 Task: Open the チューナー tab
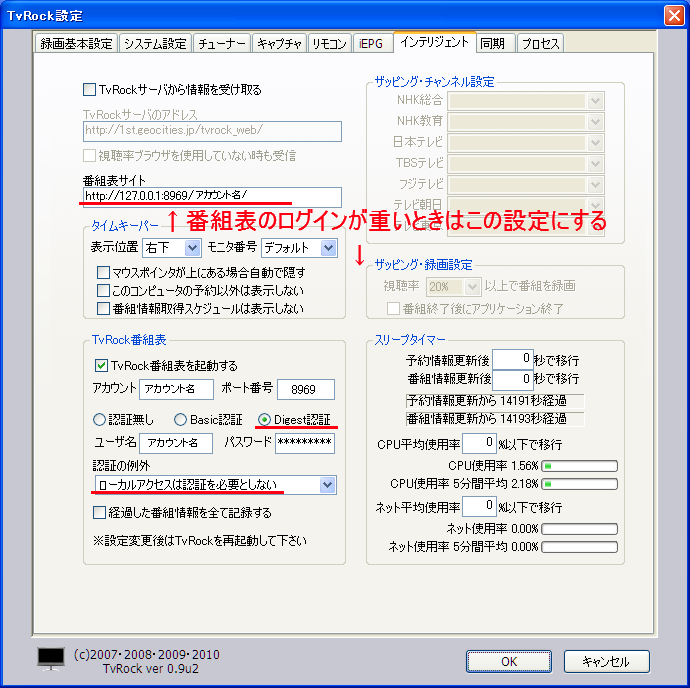click(x=221, y=43)
